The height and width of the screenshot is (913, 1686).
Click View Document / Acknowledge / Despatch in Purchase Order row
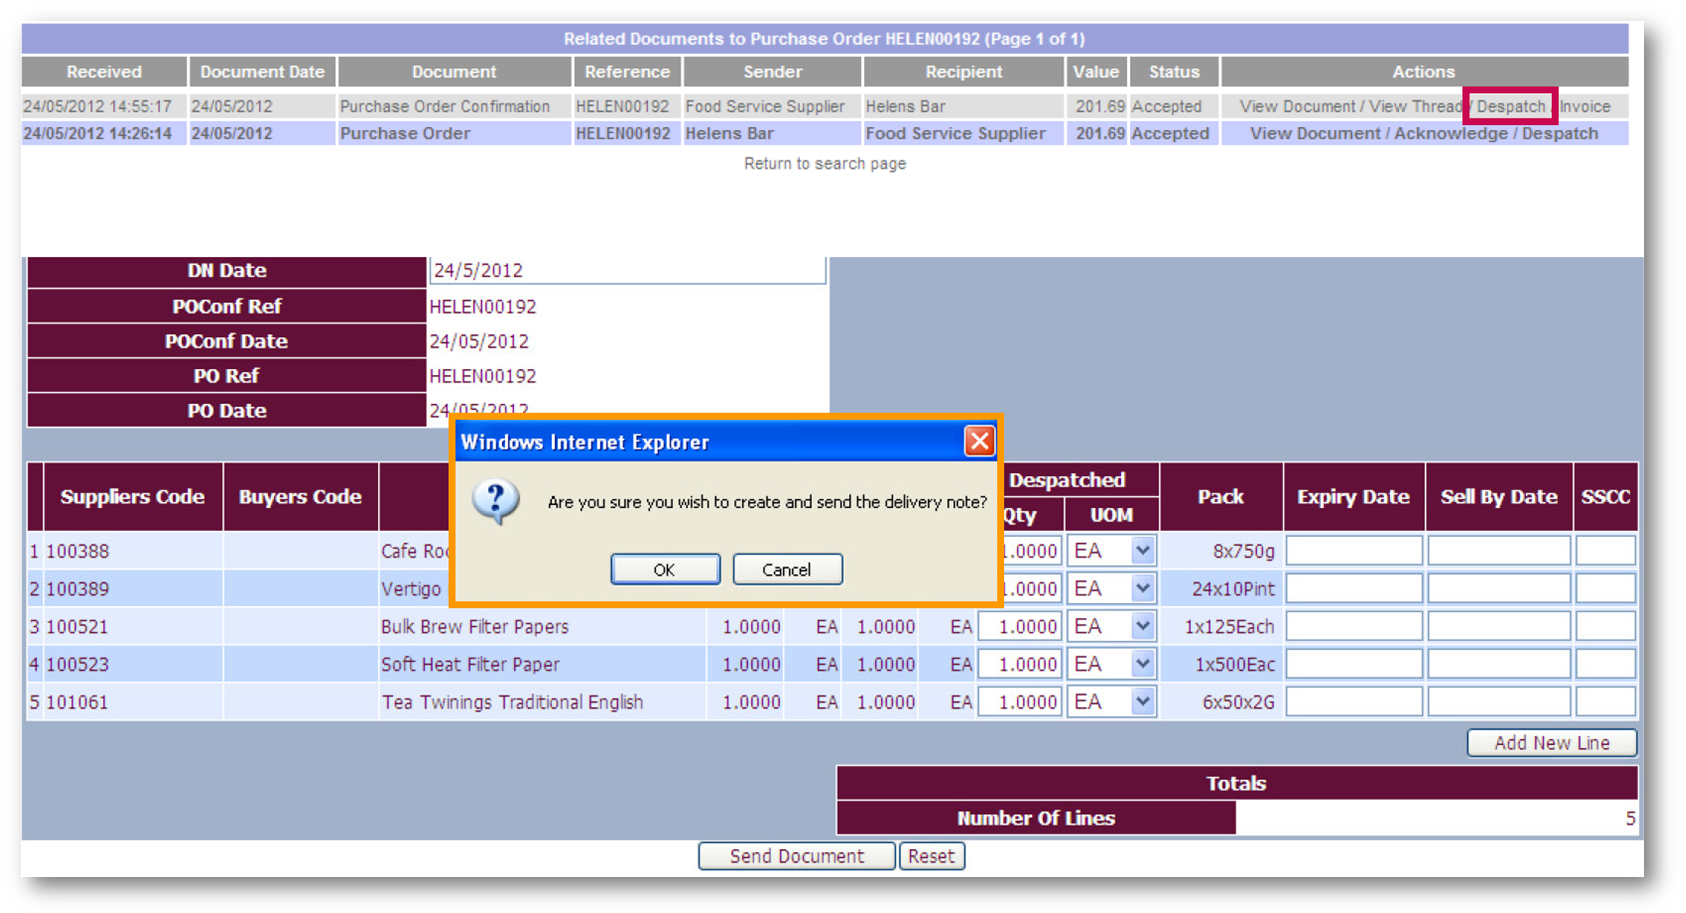point(1424,133)
